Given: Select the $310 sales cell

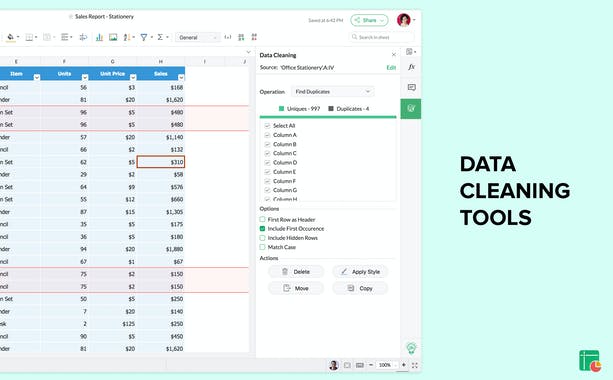Looking at the screenshot, I should point(161,162).
